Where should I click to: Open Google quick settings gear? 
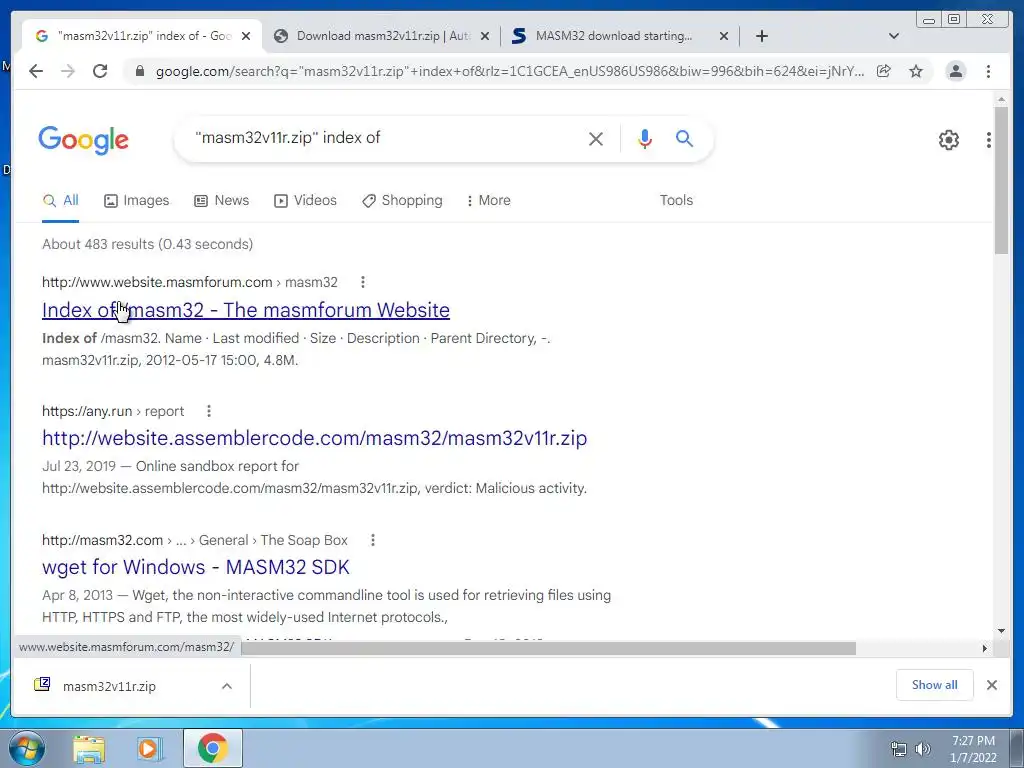(x=949, y=140)
